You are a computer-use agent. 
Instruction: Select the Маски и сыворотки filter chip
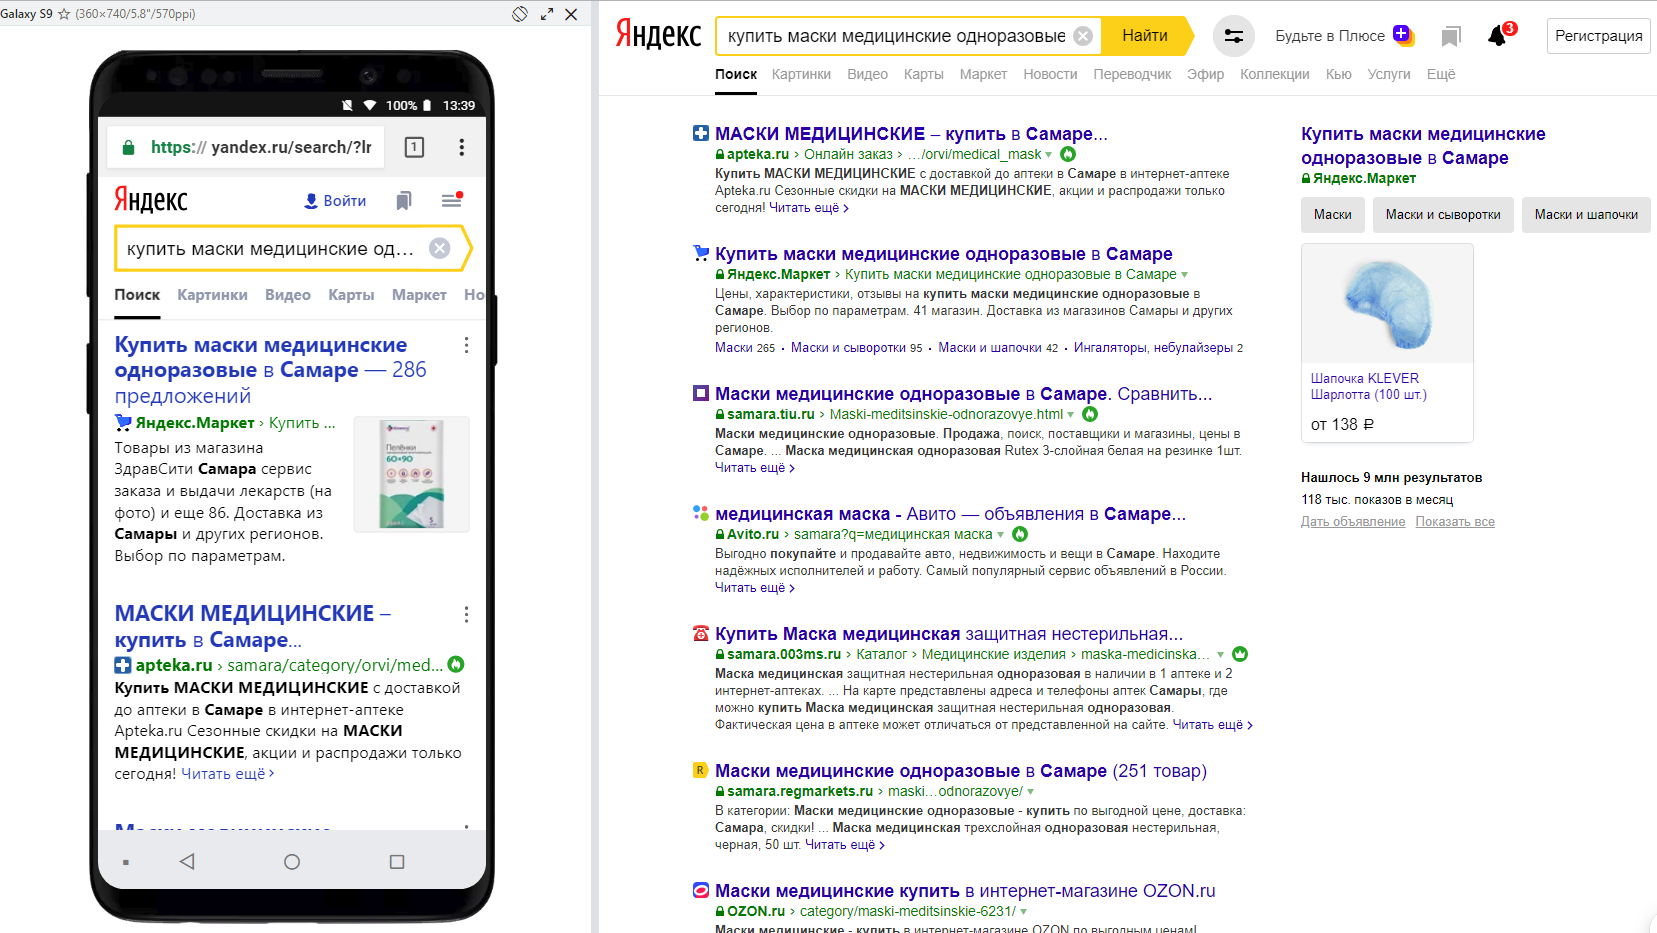[x=1443, y=215]
